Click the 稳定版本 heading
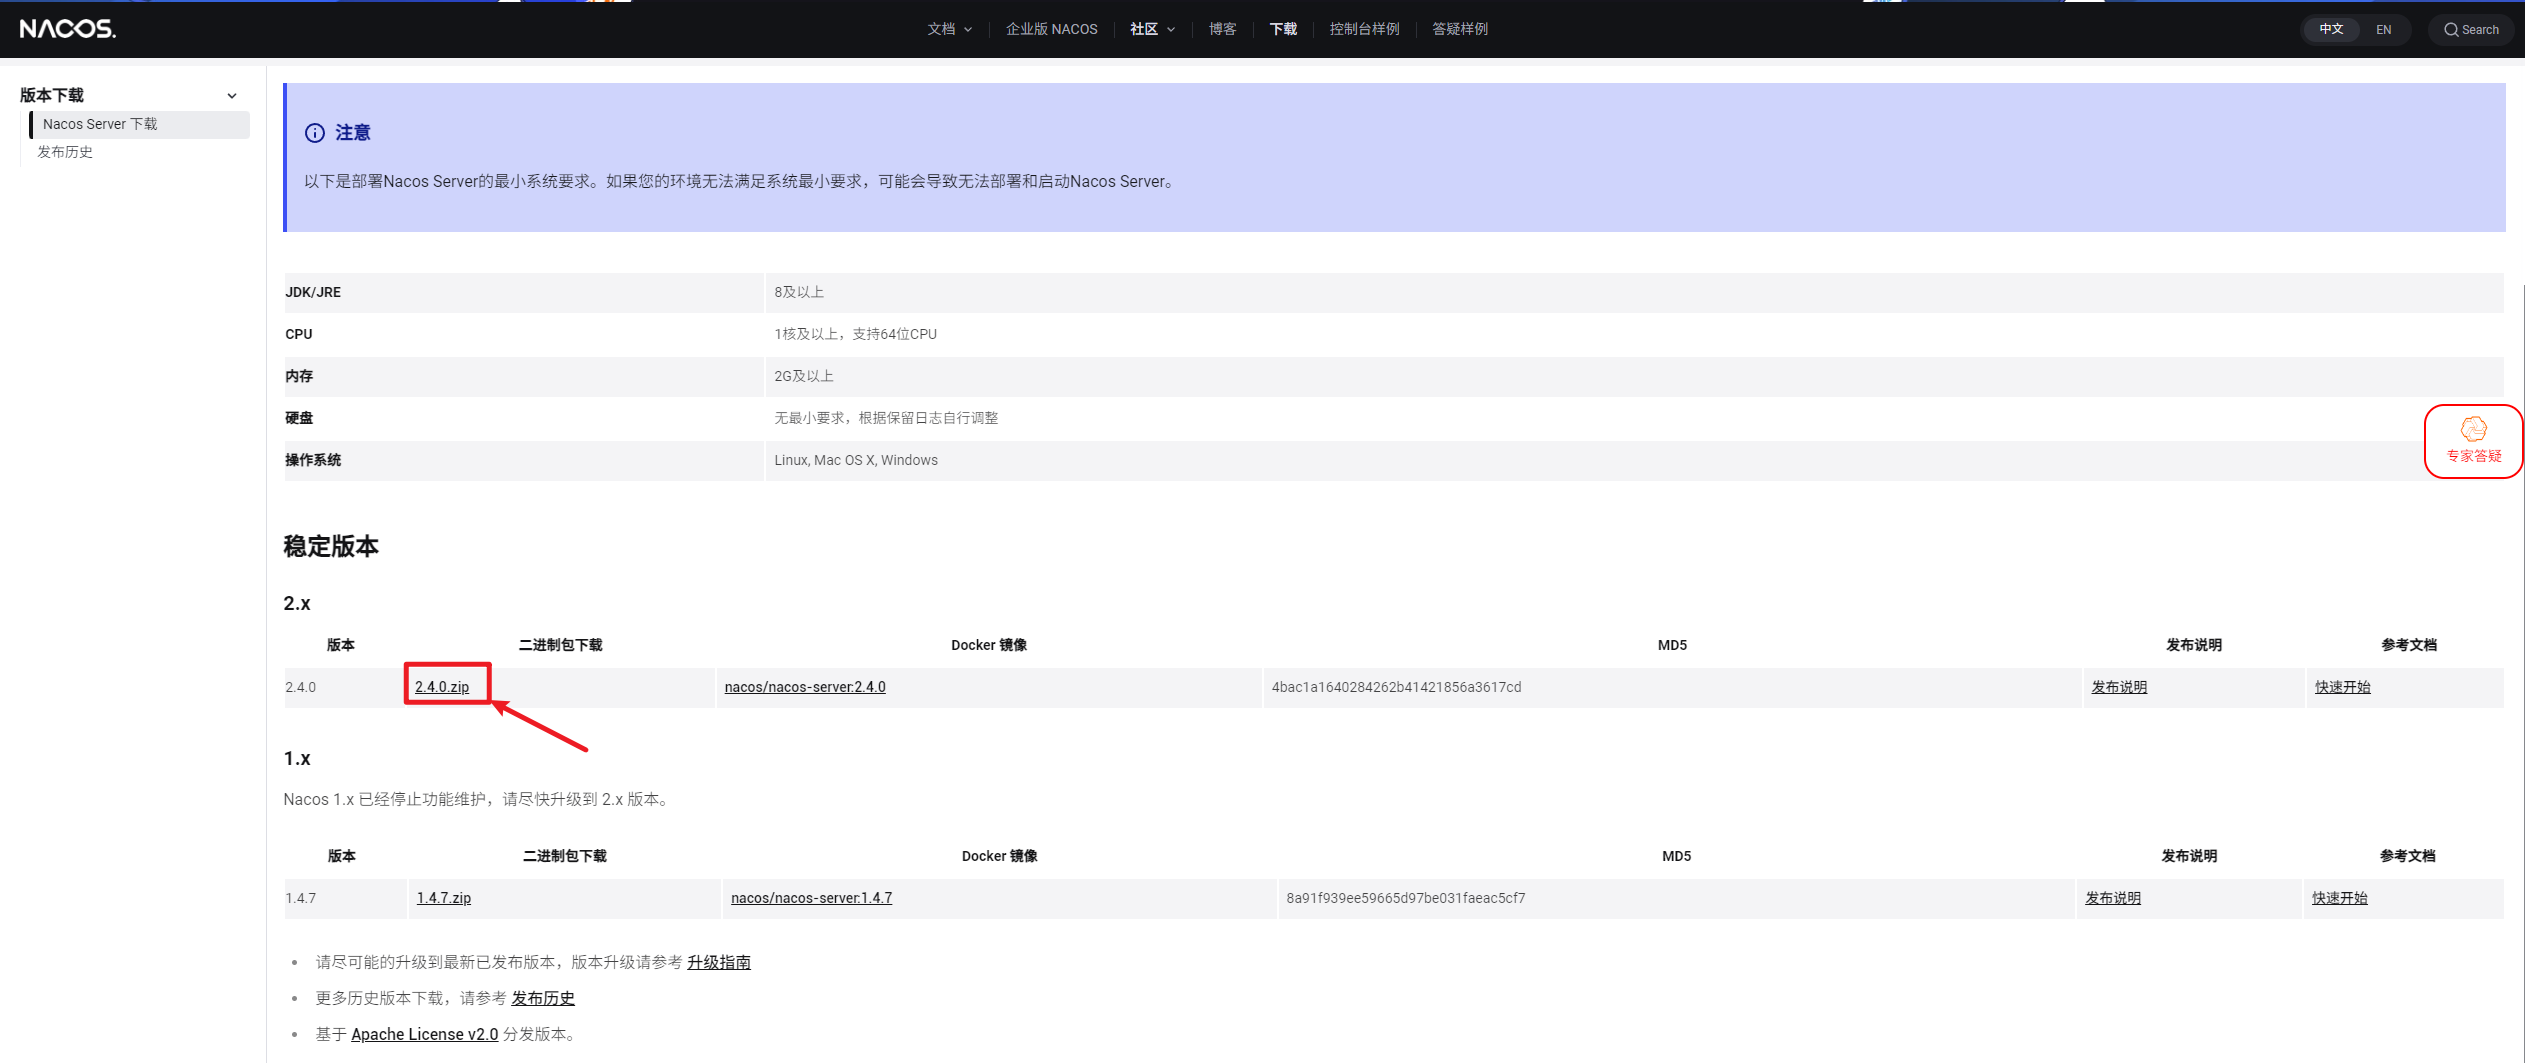This screenshot has height=1063, width=2525. pyautogui.click(x=331, y=546)
